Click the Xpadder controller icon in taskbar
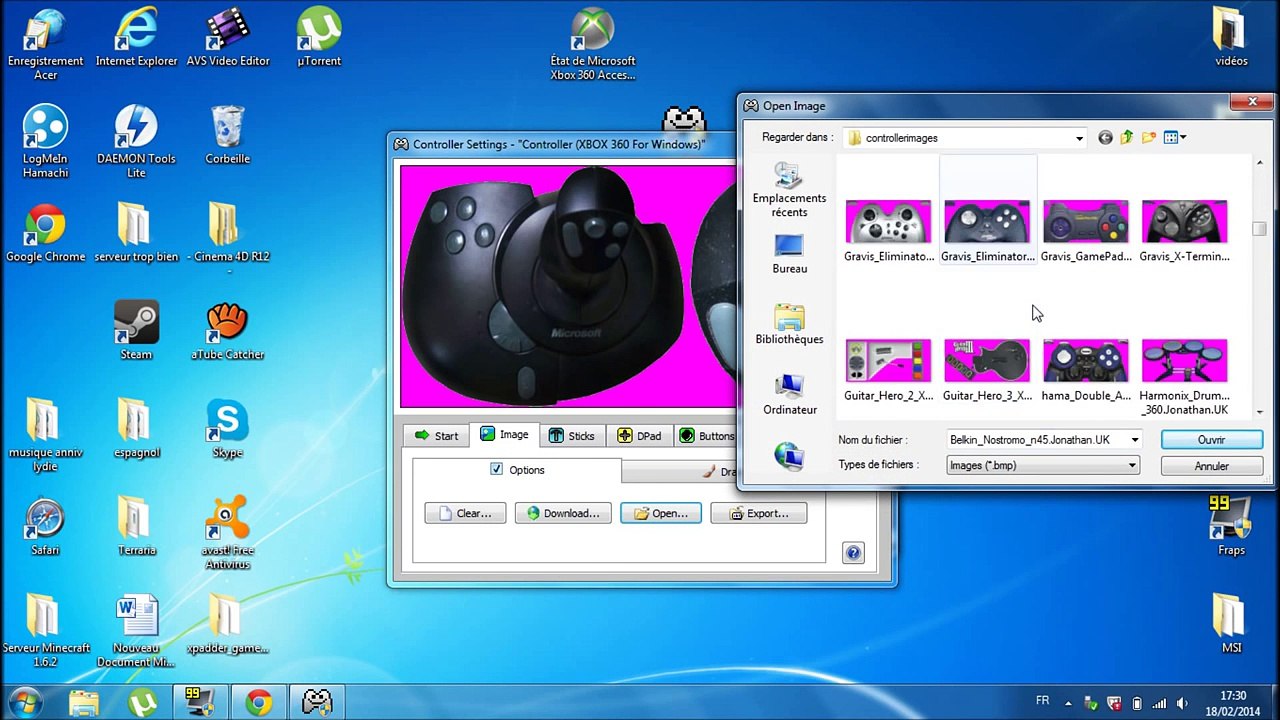 [x=317, y=702]
